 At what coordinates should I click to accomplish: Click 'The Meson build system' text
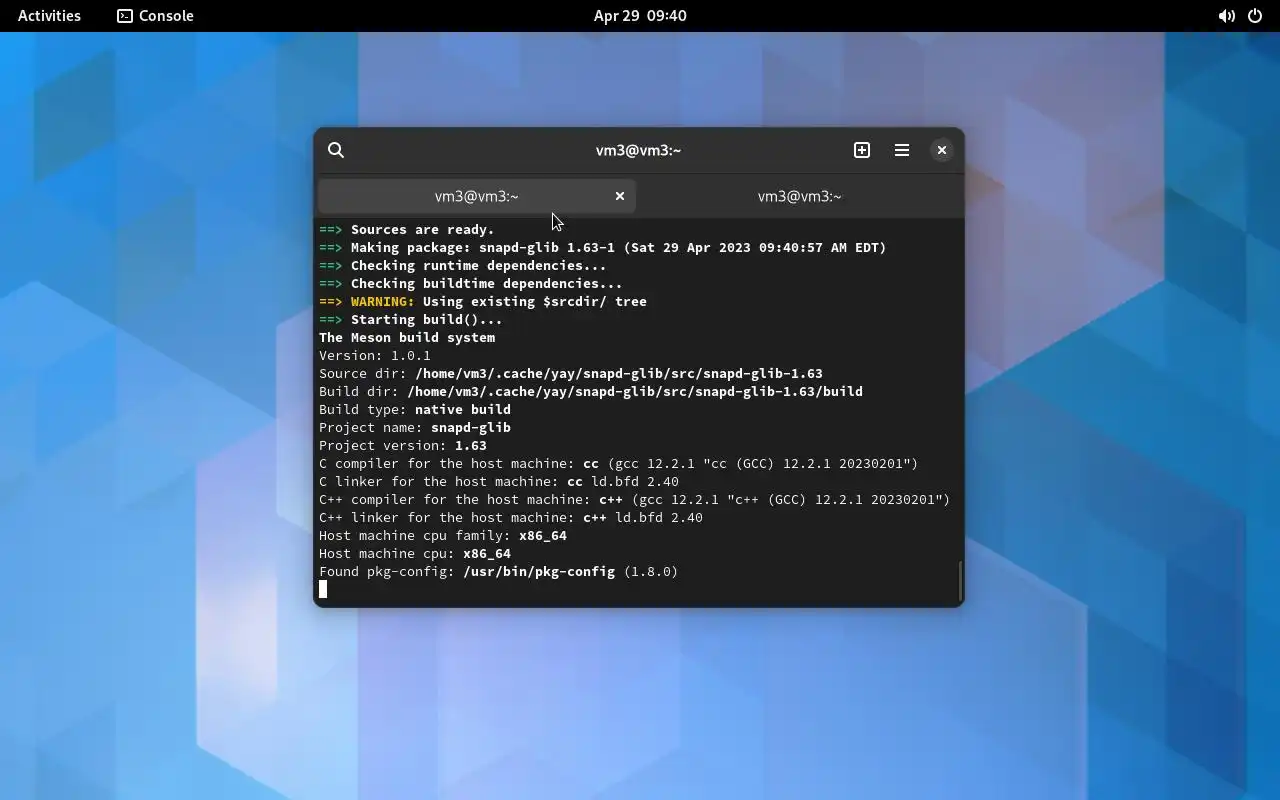click(407, 337)
